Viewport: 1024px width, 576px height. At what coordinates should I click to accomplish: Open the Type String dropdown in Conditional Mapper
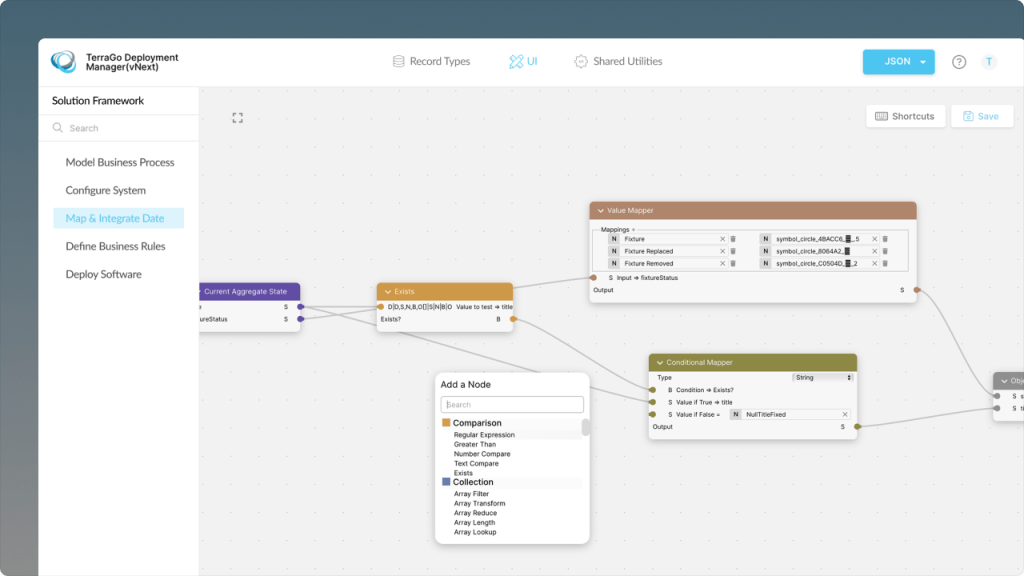pyautogui.click(x=822, y=377)
